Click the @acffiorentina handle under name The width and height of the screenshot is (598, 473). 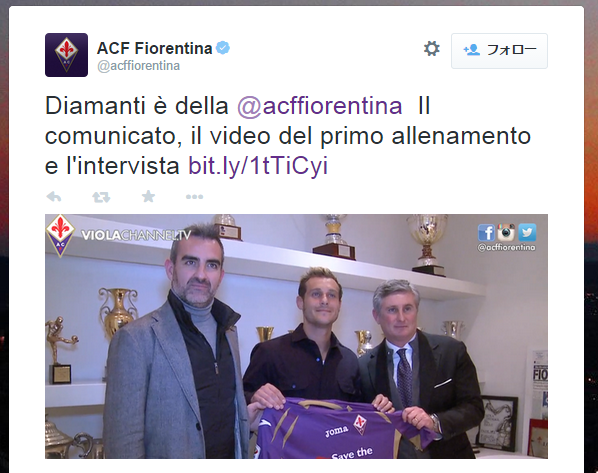pos(138,66)
